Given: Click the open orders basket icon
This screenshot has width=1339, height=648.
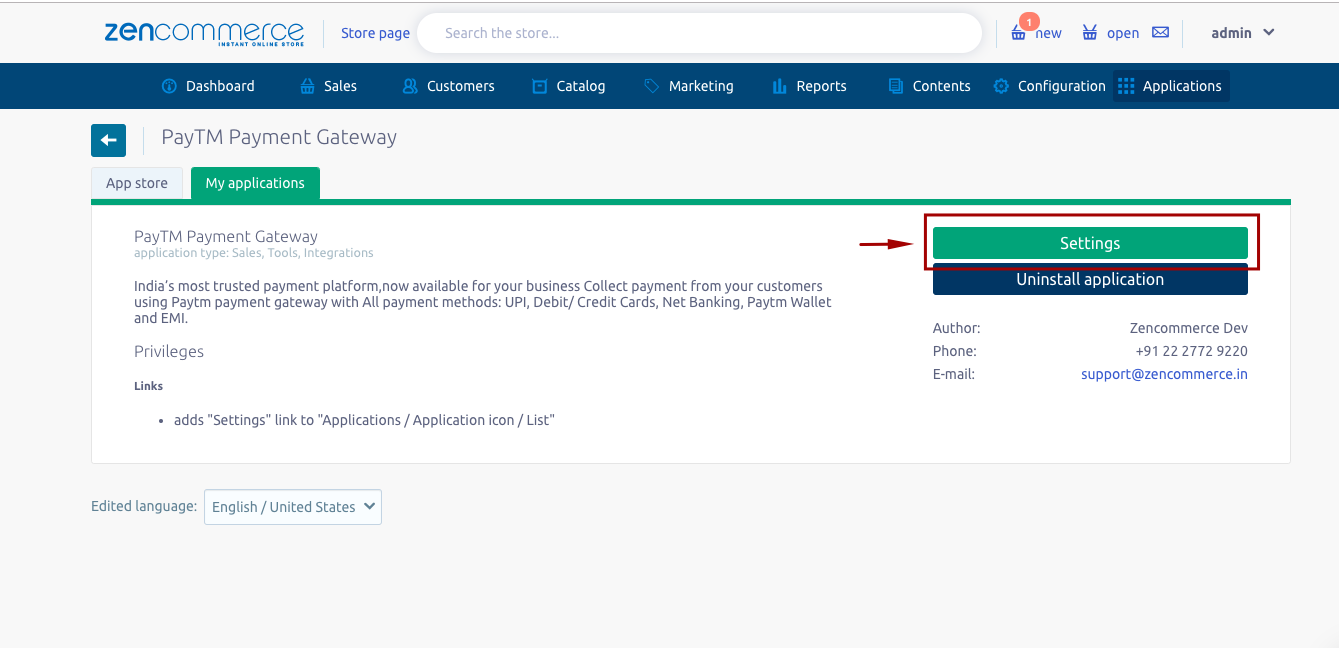Looking at the screenshot, I should tap(1090, 33).
